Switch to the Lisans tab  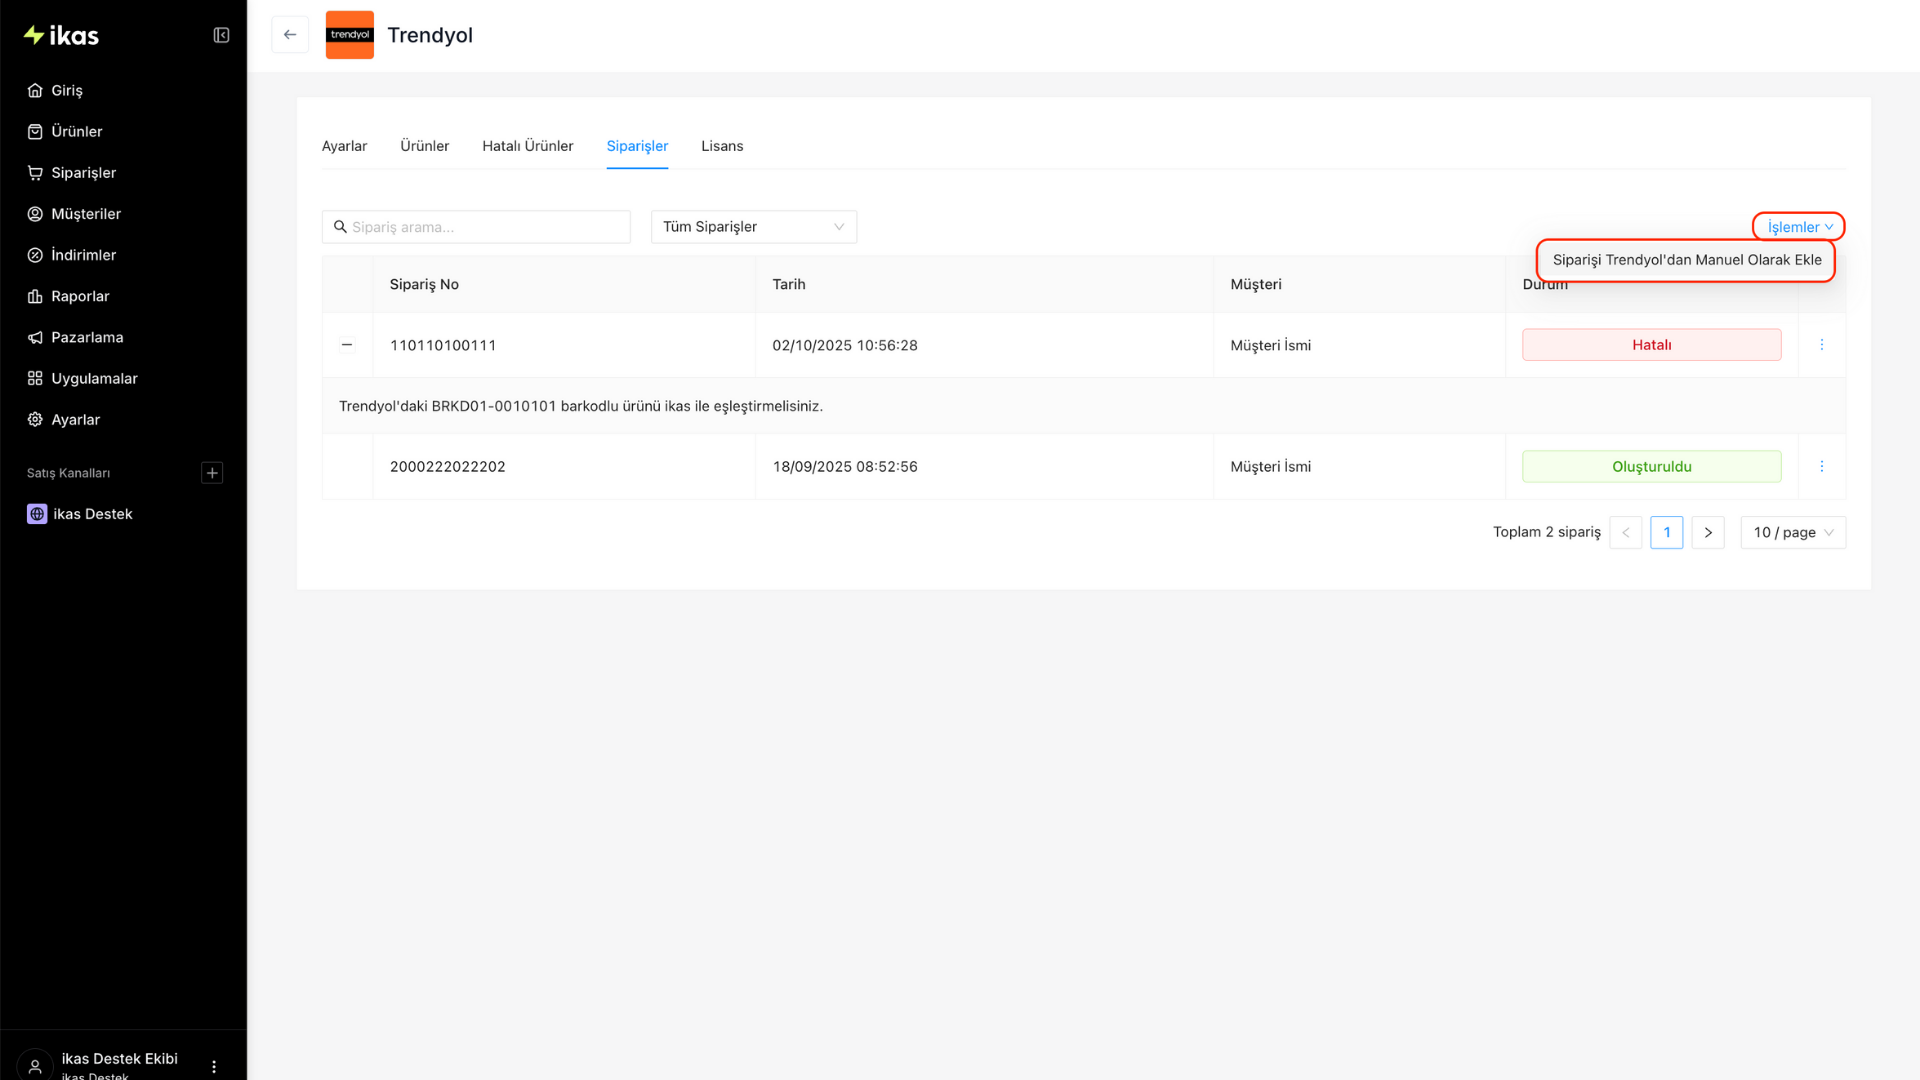click(x=722, y=146)
